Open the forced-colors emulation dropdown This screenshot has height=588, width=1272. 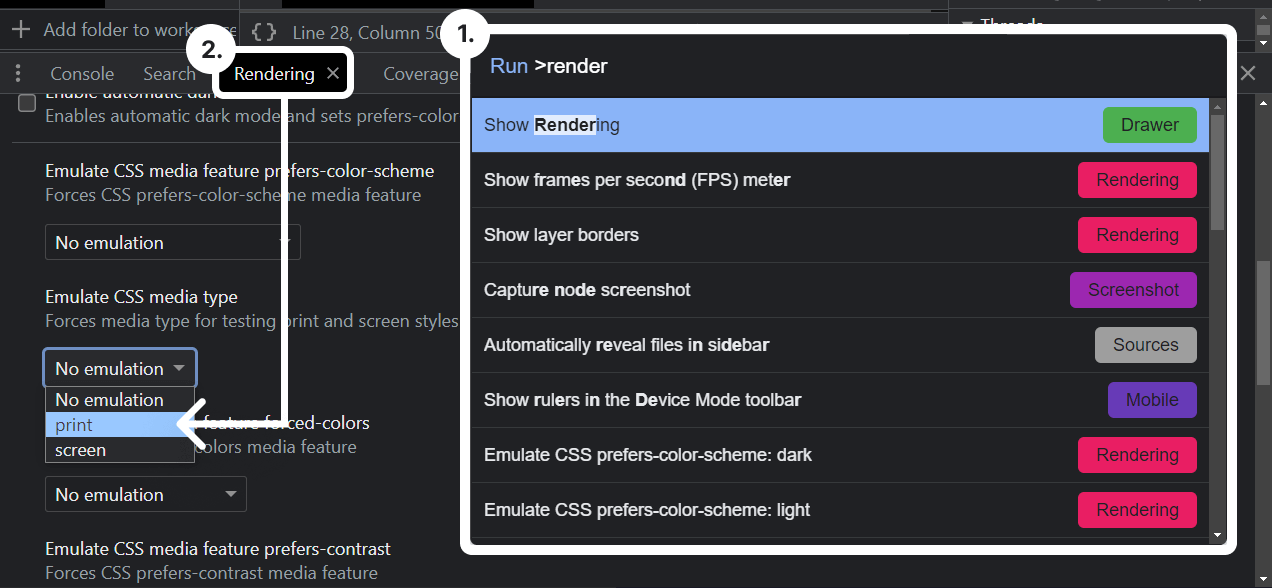[x=145, y=495]
